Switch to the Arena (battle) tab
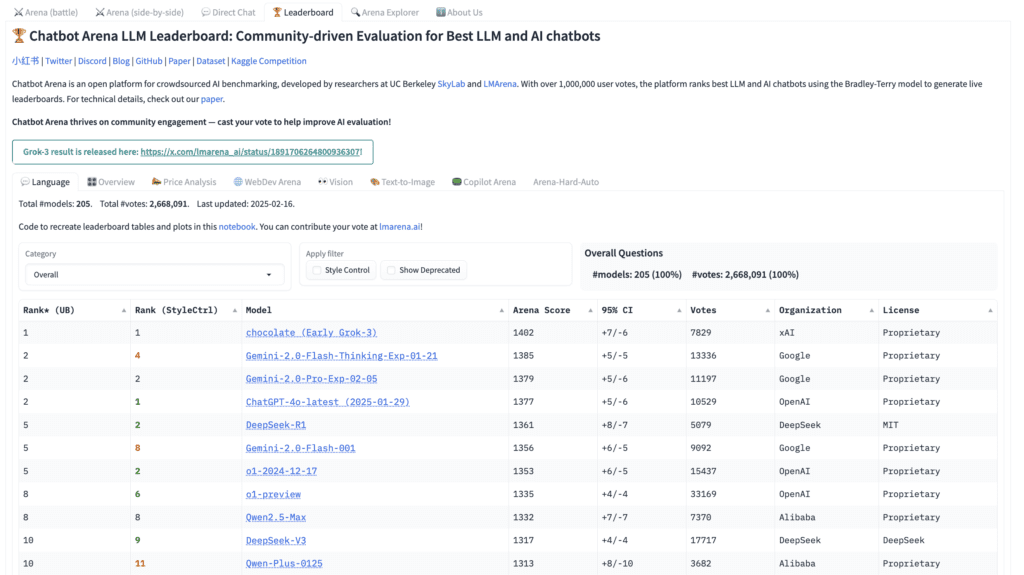This screenshot has width=1024, height=575. (x=46, y=13)
